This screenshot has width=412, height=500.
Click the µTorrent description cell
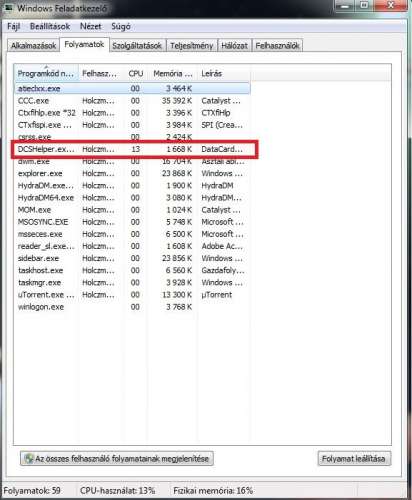pos(217,295)
